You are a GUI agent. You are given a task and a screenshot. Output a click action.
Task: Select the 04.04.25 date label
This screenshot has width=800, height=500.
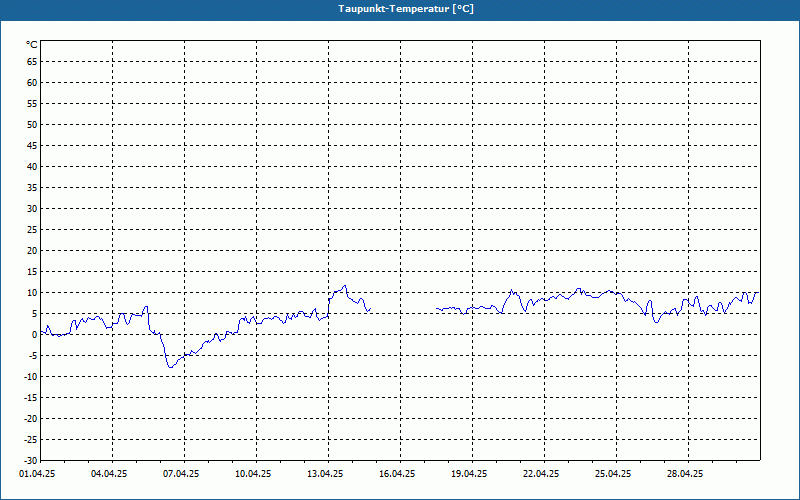pos(109,474)
